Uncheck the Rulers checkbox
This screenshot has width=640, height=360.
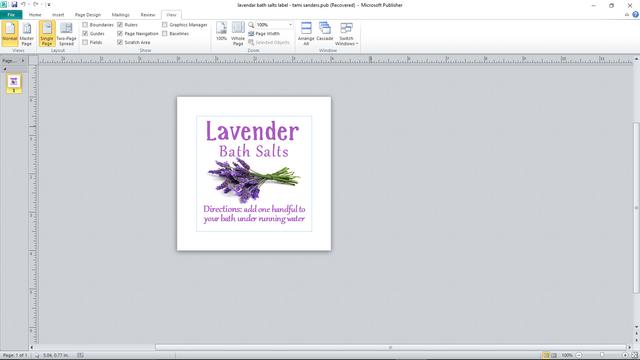click(120, 25)
